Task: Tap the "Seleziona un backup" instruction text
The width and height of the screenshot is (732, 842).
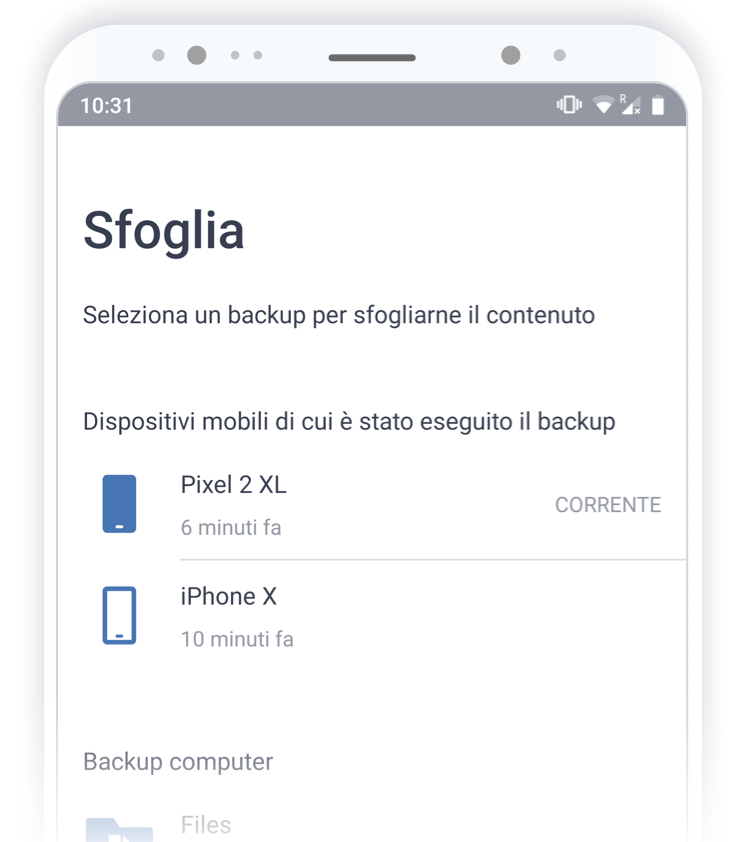Action: click(339, 315)
